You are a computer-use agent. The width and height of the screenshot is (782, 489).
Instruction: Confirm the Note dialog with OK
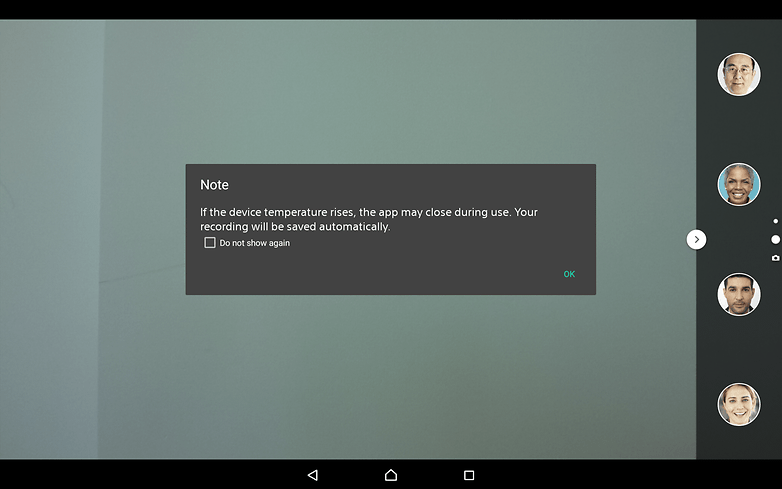[569, 274]
